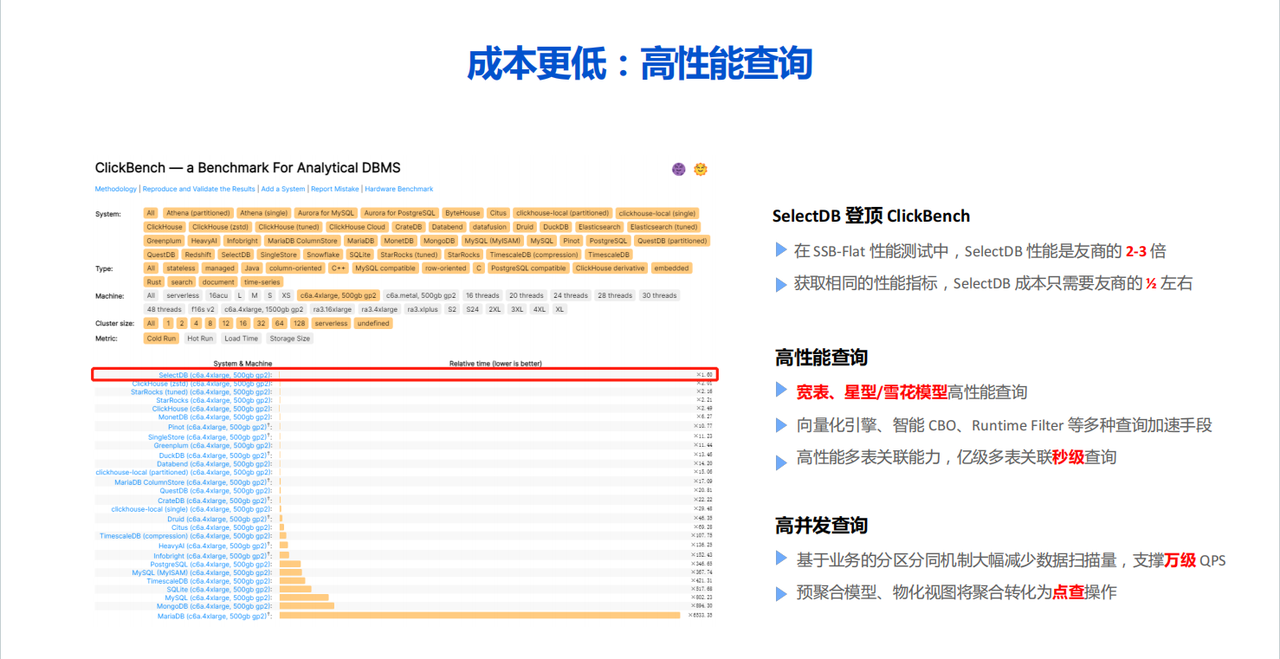Open the Methodology link
Screen dimensions: 1280x659
pyautogui.click(x=116, y=189)
